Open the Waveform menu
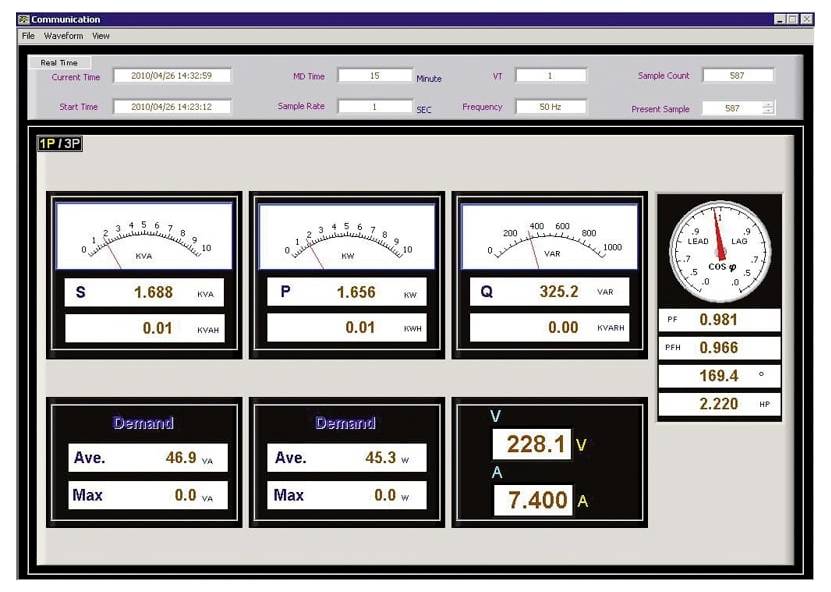This screenshot has width=831, height=592. coord(64,36)
